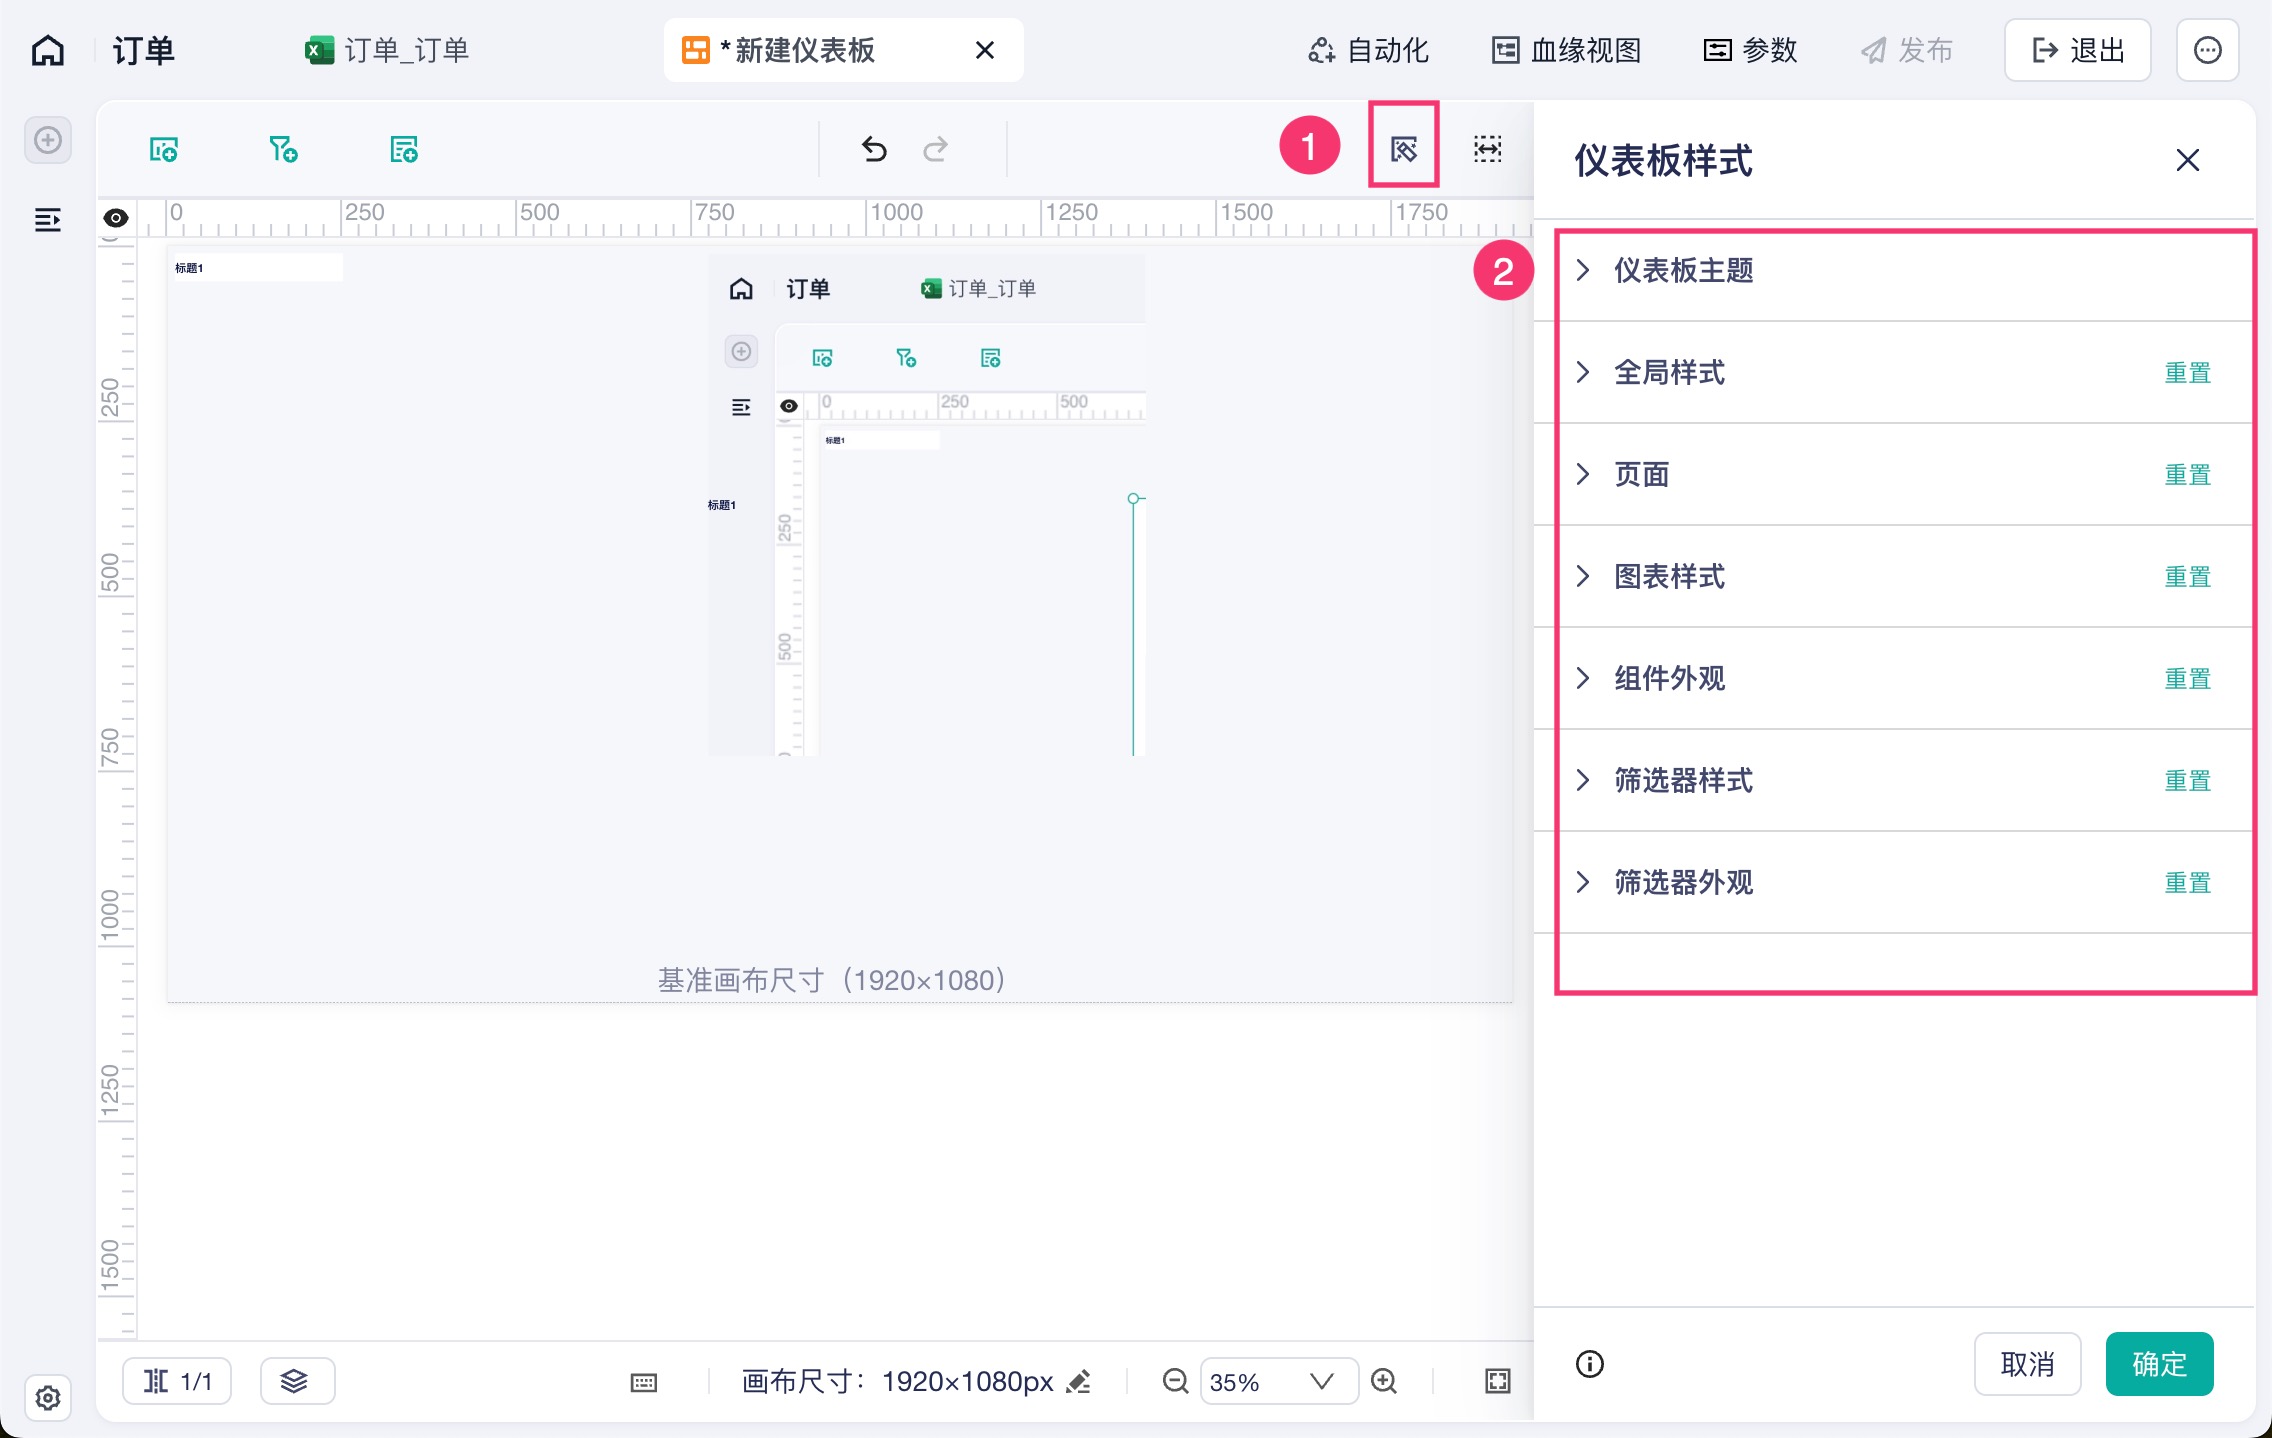Zoom out with the minus magnifier
This screenshot has height=1438, width=2272.
coord(1175,1382)
